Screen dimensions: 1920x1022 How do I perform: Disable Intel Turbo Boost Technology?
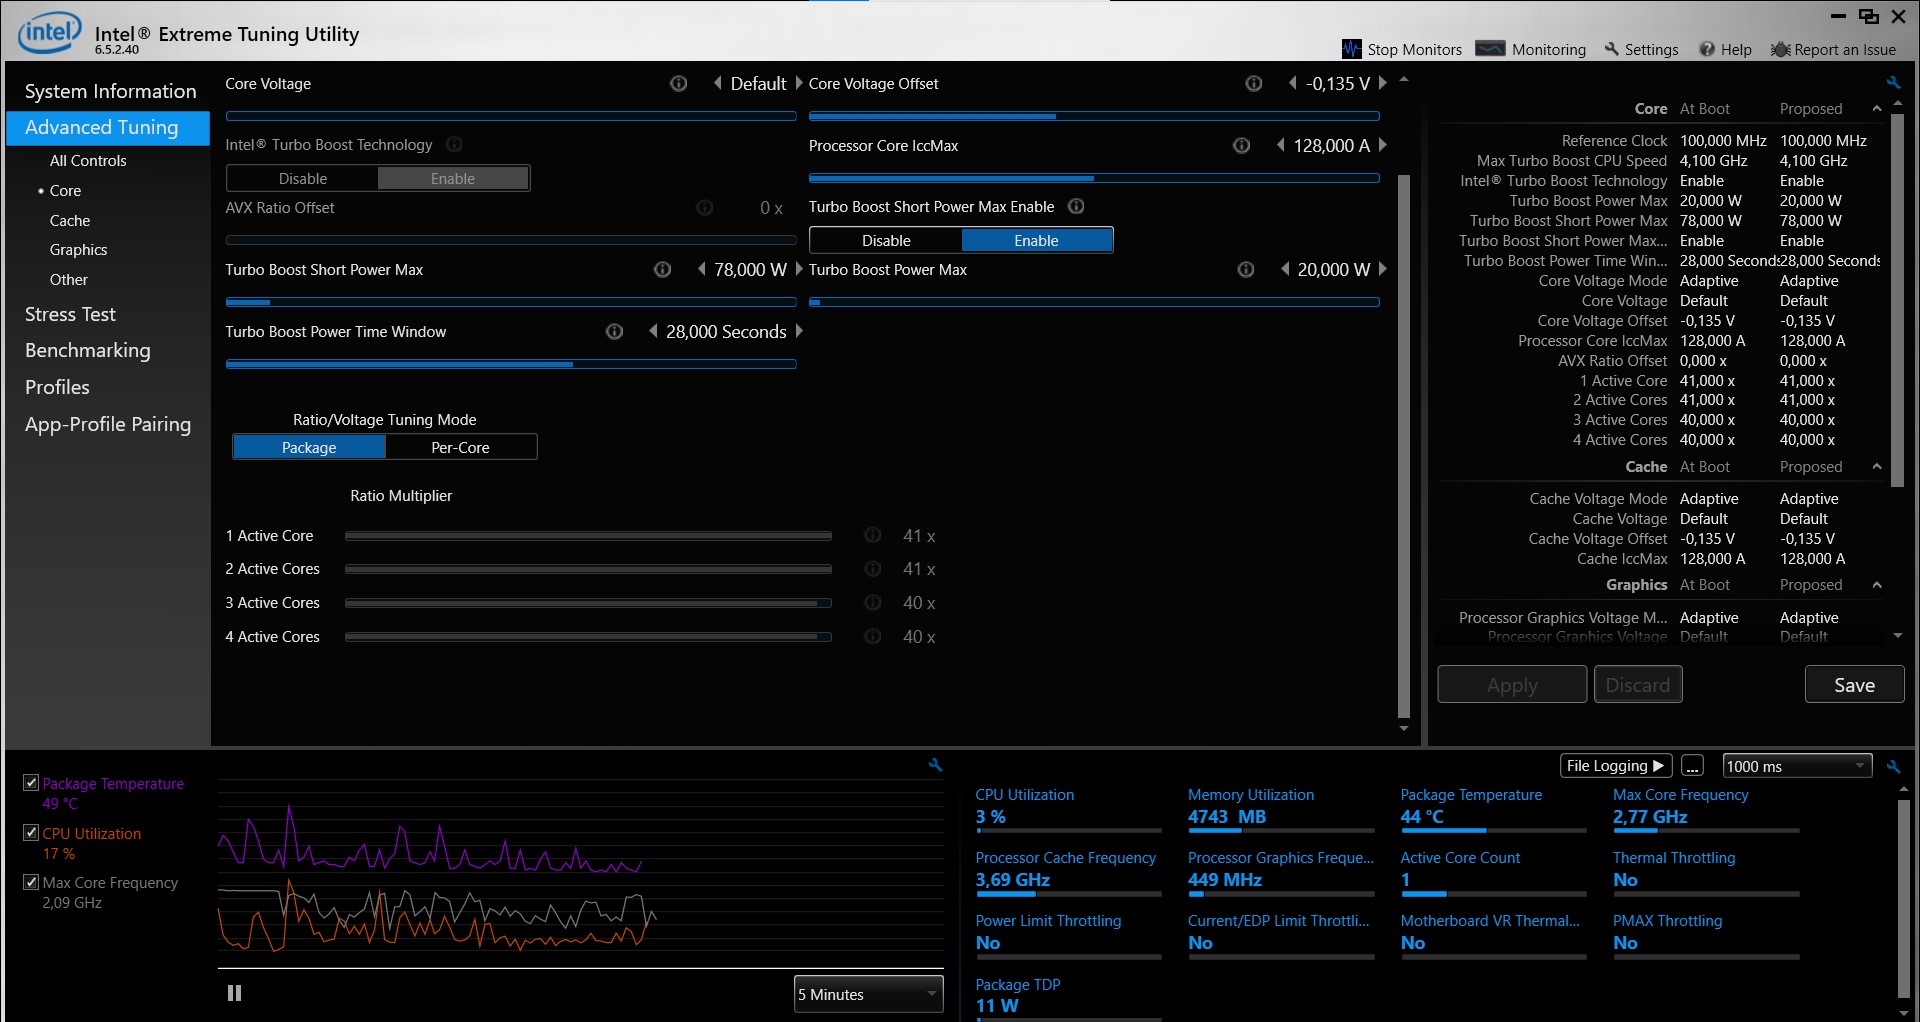pyautogui.click(x=303, y=179)
